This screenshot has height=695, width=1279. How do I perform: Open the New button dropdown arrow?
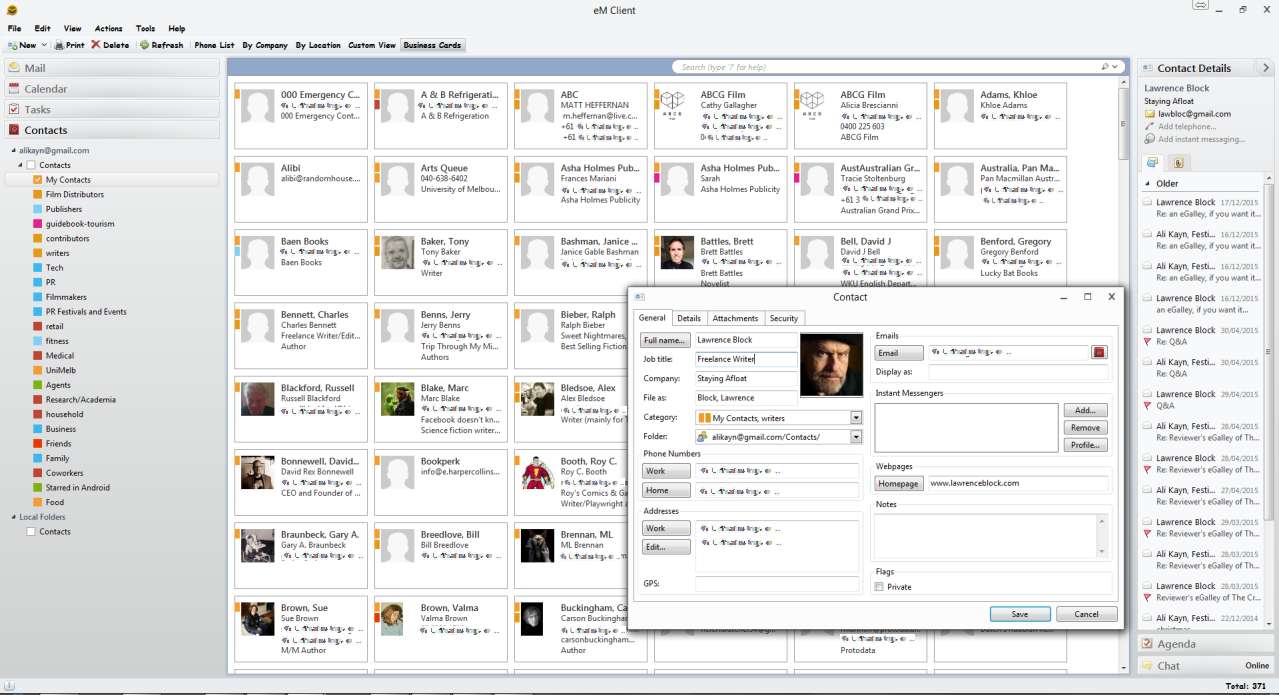(x=44, y=45)
